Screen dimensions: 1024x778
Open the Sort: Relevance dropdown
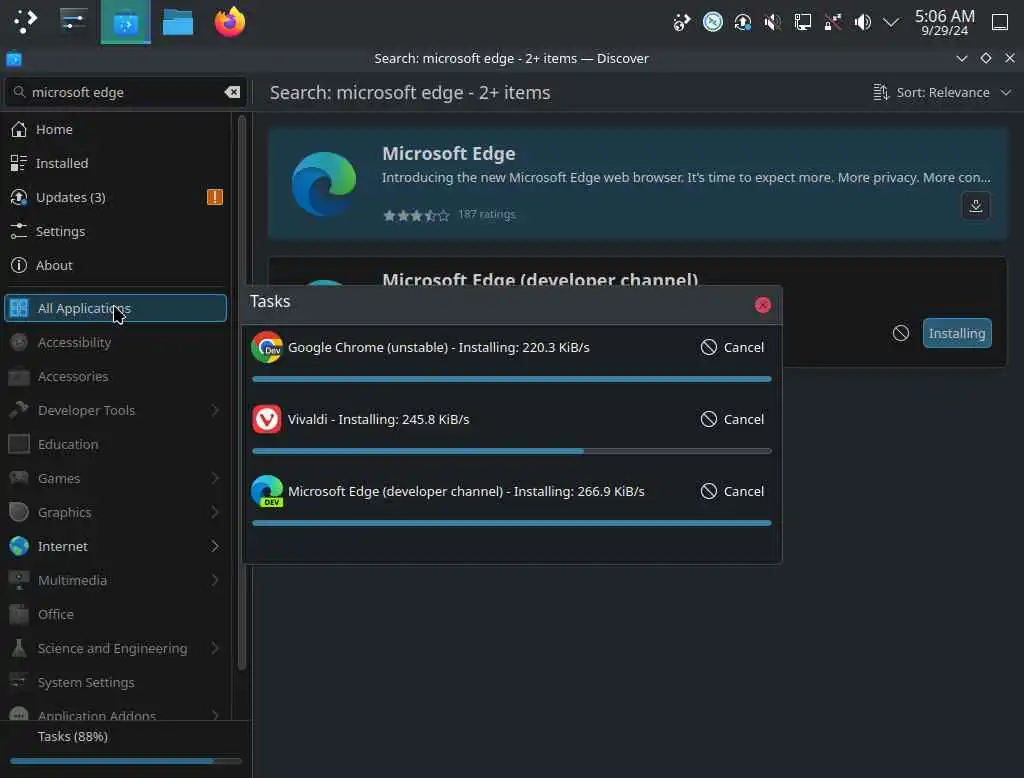942,93
